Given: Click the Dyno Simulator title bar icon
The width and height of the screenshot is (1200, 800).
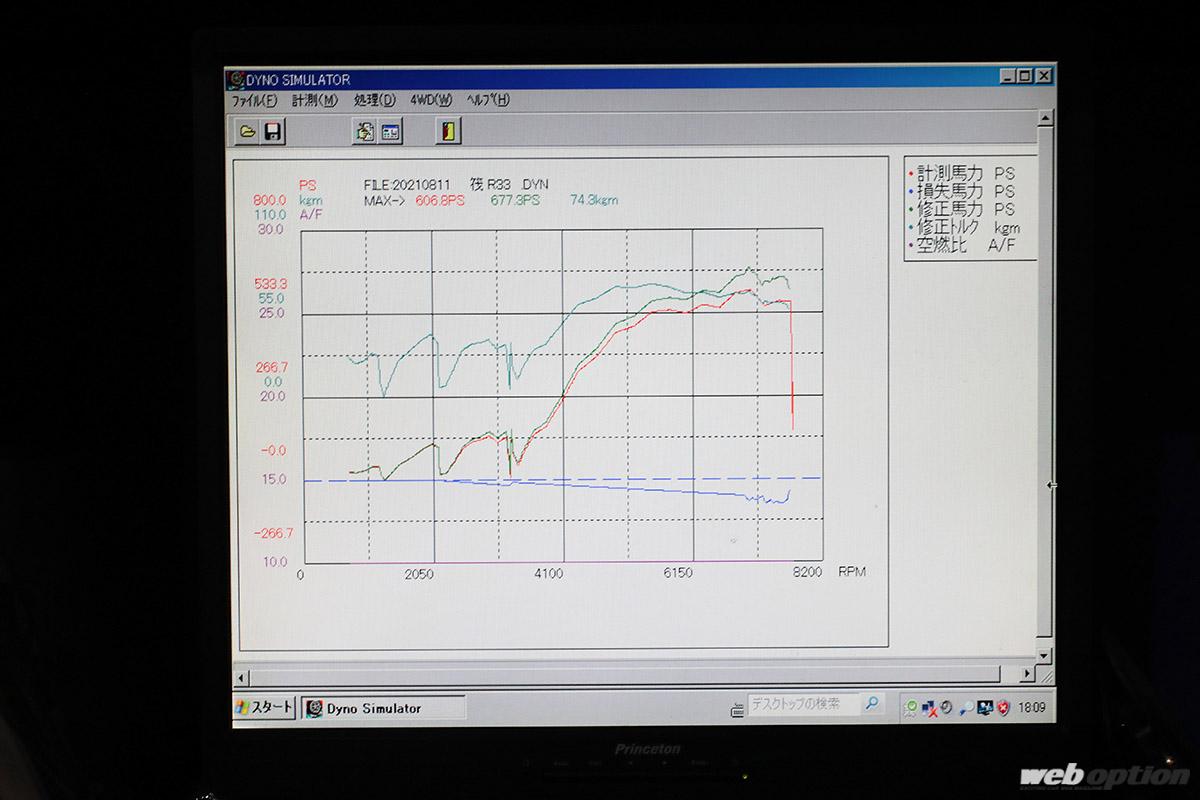Looking at the screenshot, I should coord(234,79).
